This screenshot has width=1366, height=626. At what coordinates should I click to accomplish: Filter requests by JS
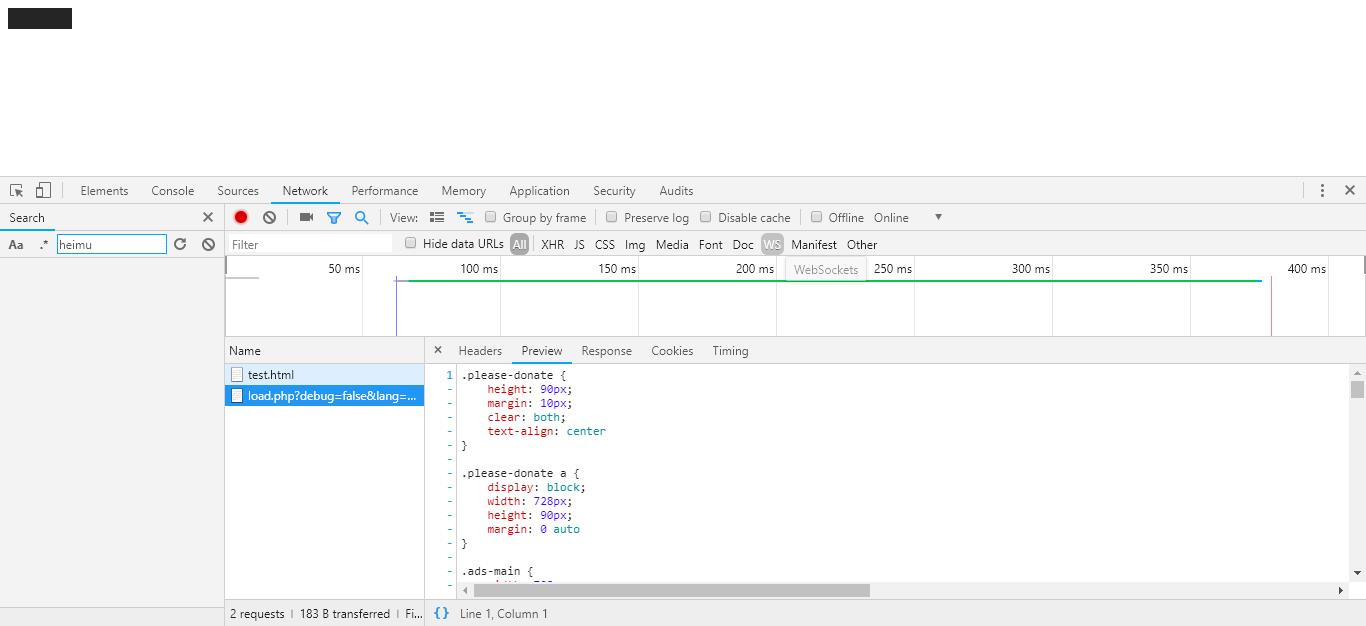pyautogui.click(x=579, y=244)
